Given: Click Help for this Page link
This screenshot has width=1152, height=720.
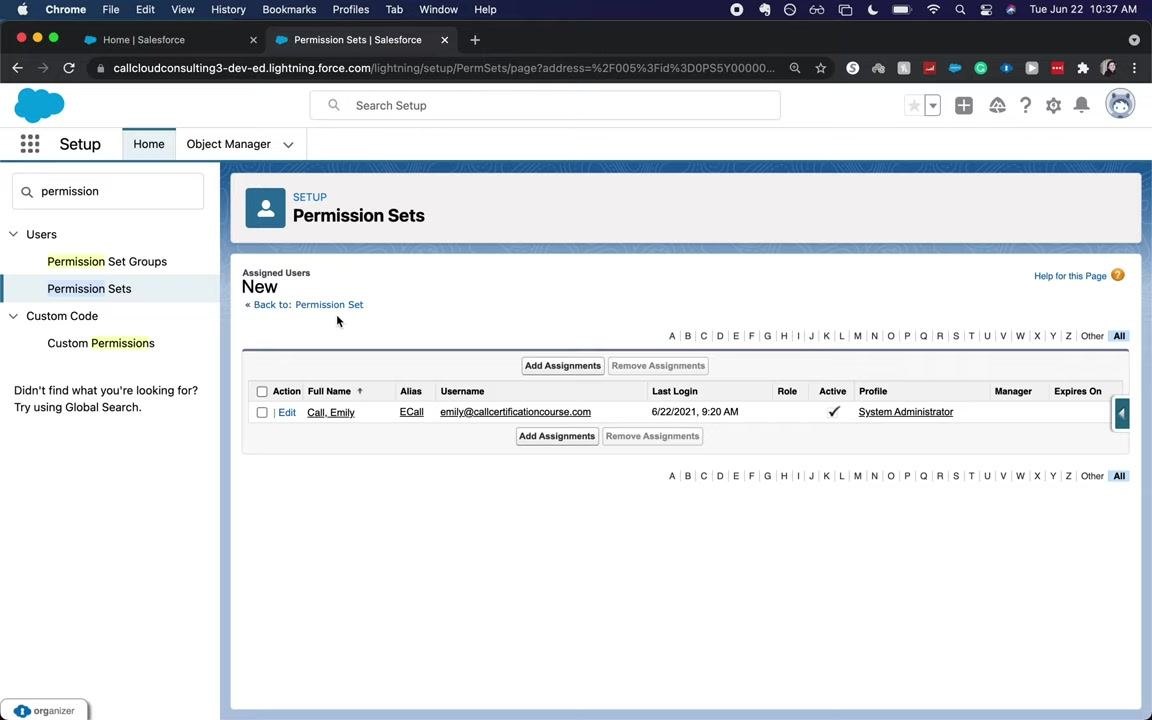Looking at the screenshot, I should click(1070, 276).
